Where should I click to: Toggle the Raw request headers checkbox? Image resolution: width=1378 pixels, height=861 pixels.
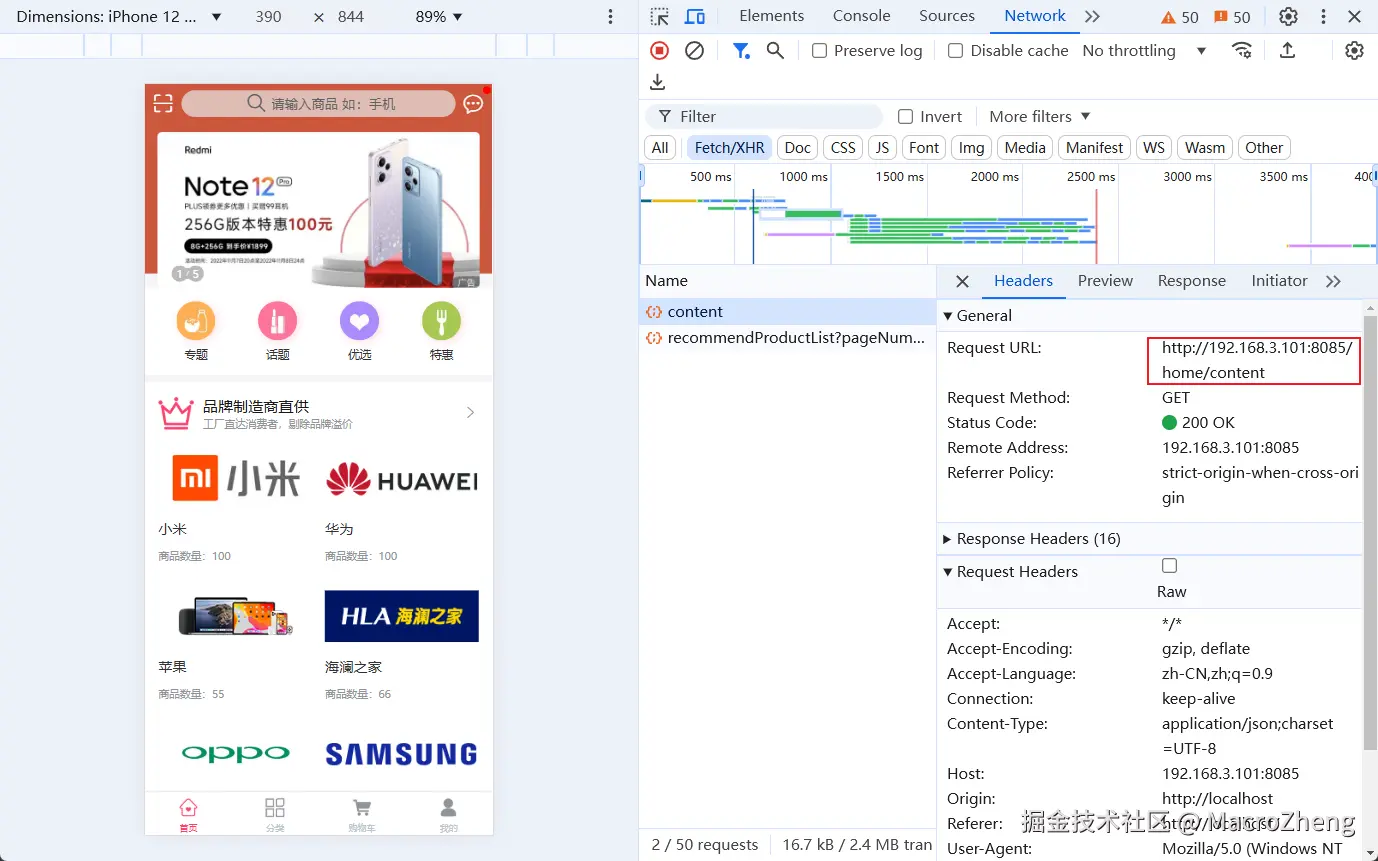point(1169,566)
